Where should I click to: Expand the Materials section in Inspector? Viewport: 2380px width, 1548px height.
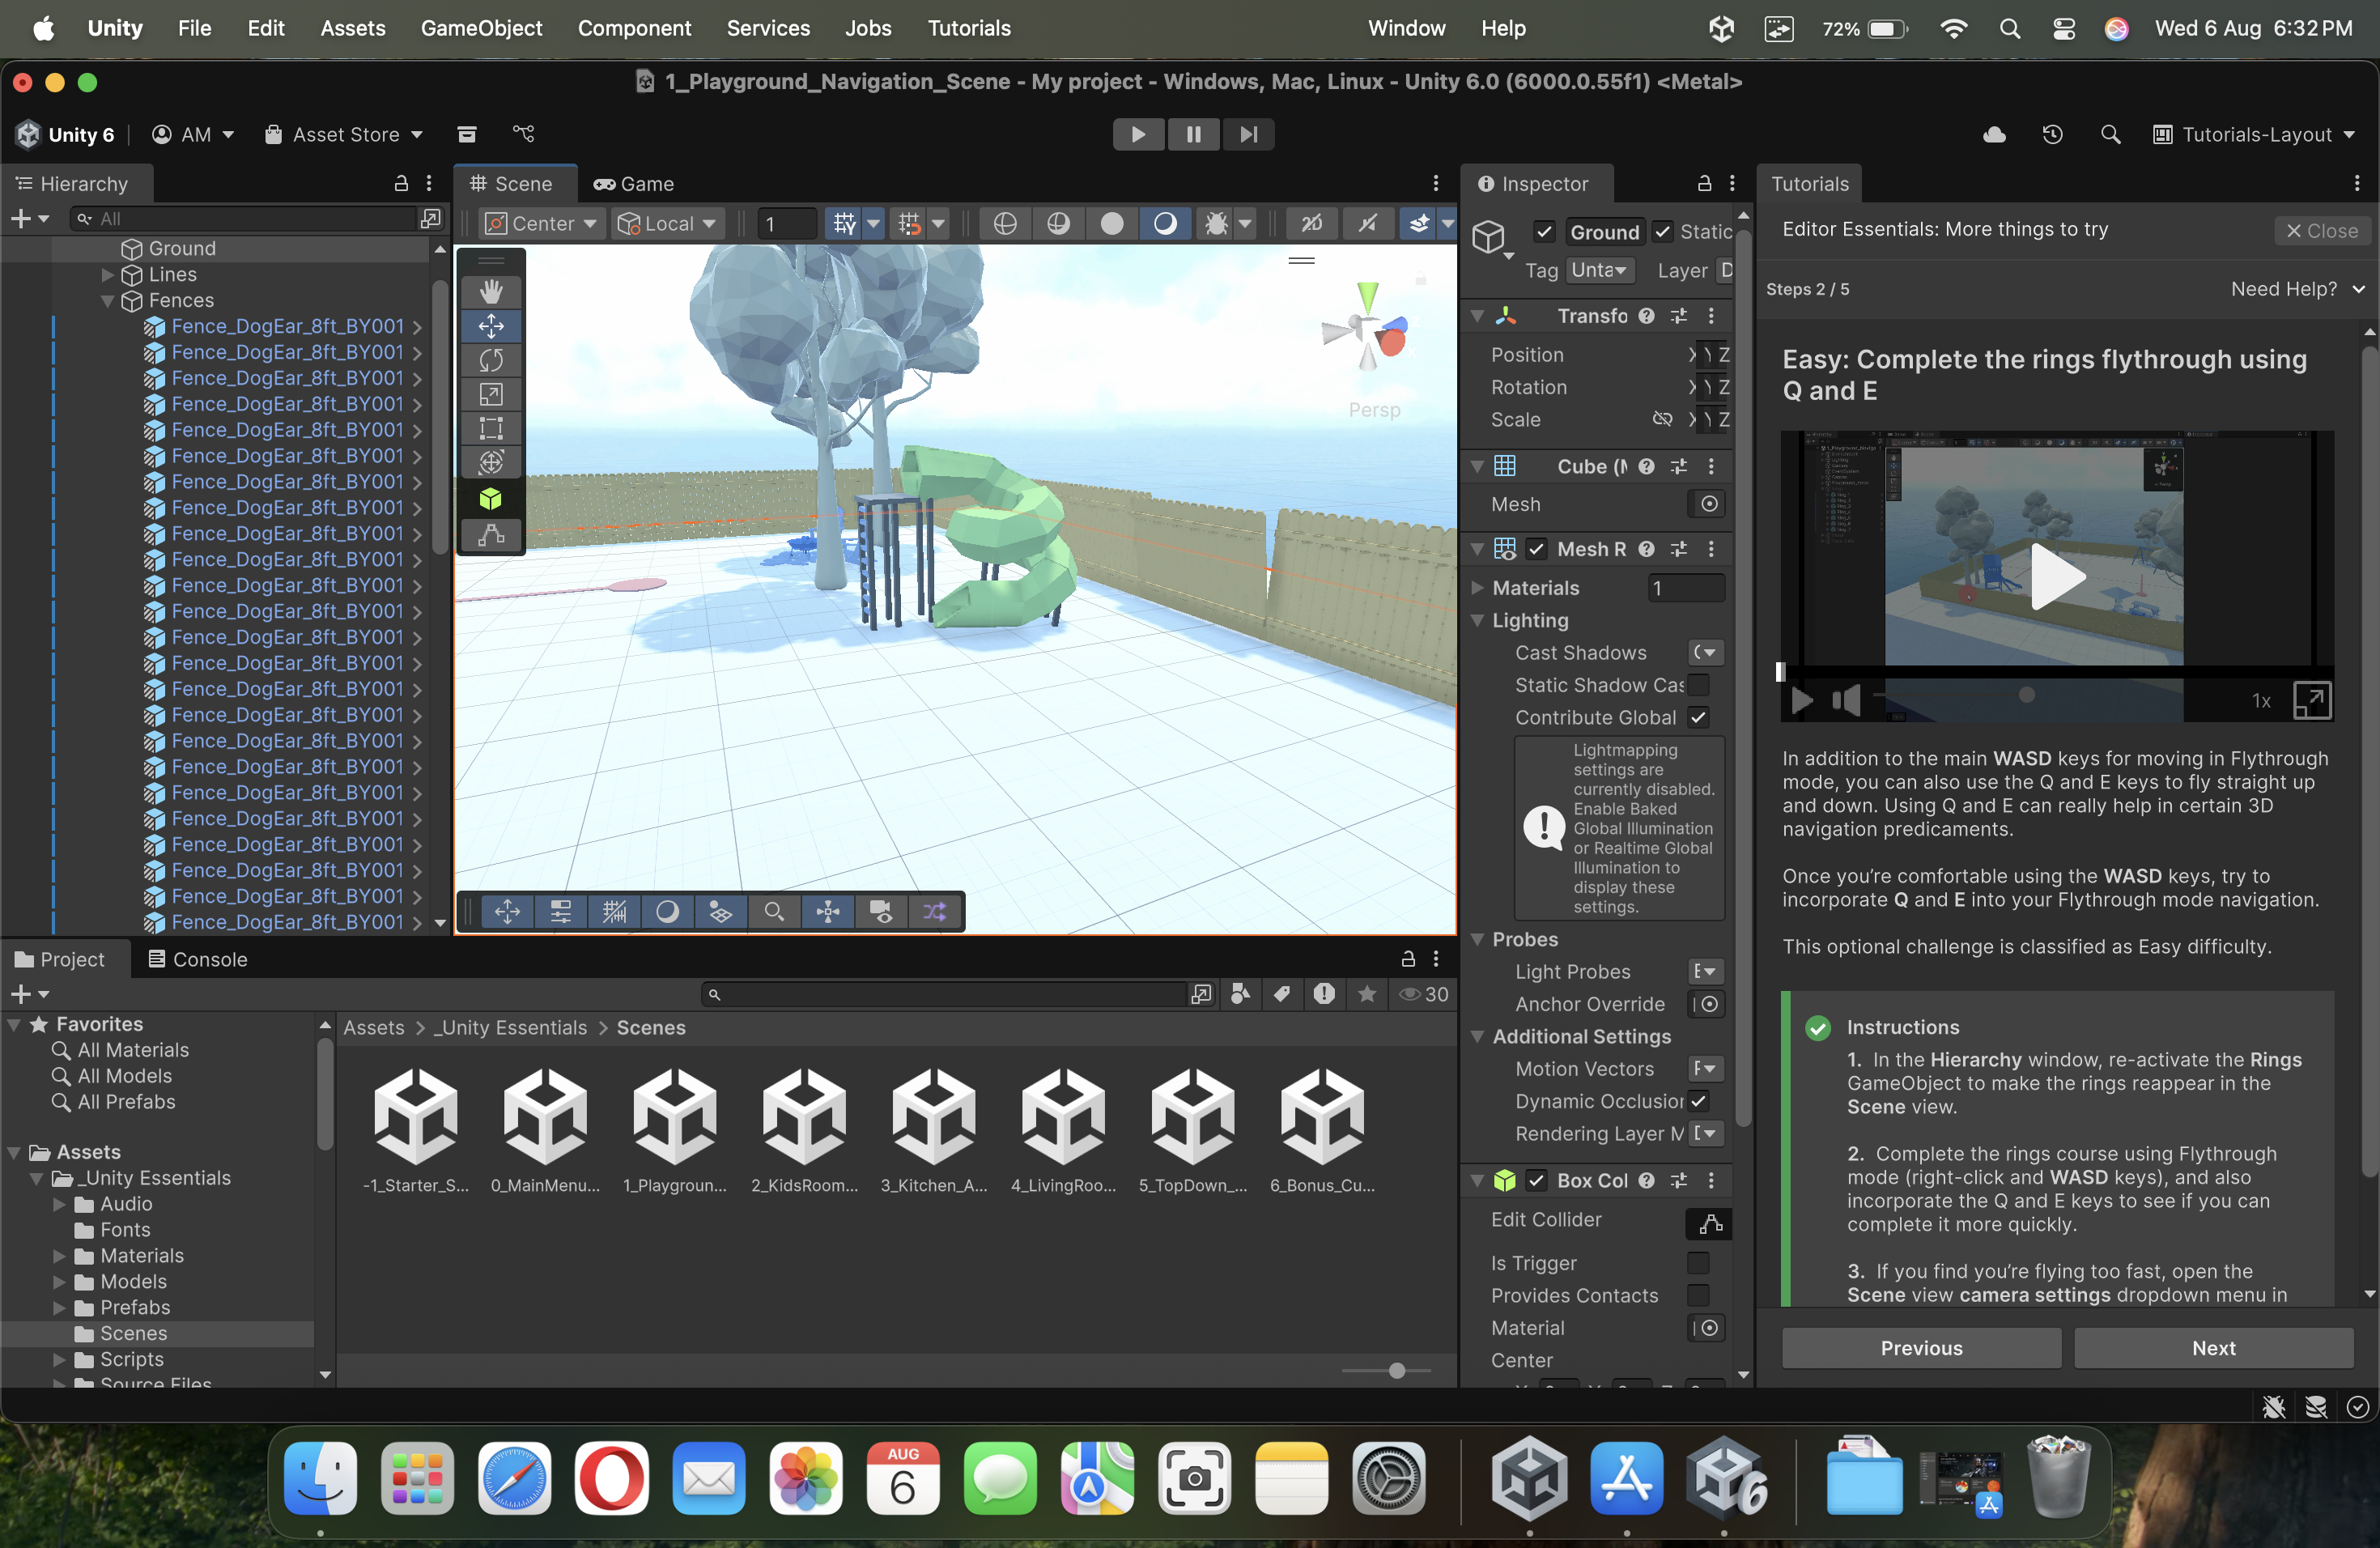(x=1477, y=588)
